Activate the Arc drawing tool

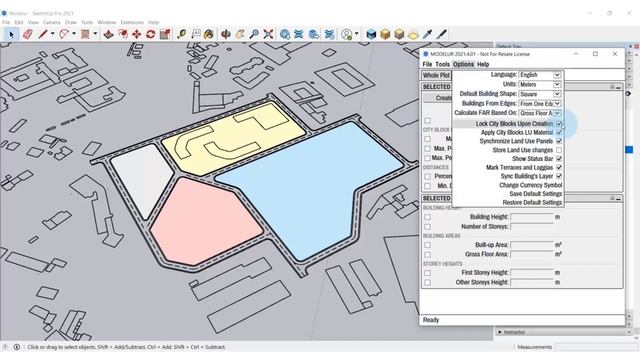[64, 34]
